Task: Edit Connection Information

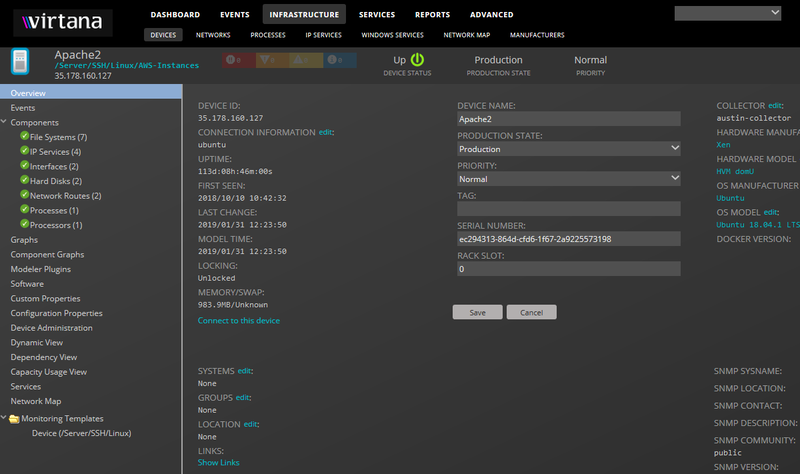Action: pyautogui.click(x=325, y=132)
